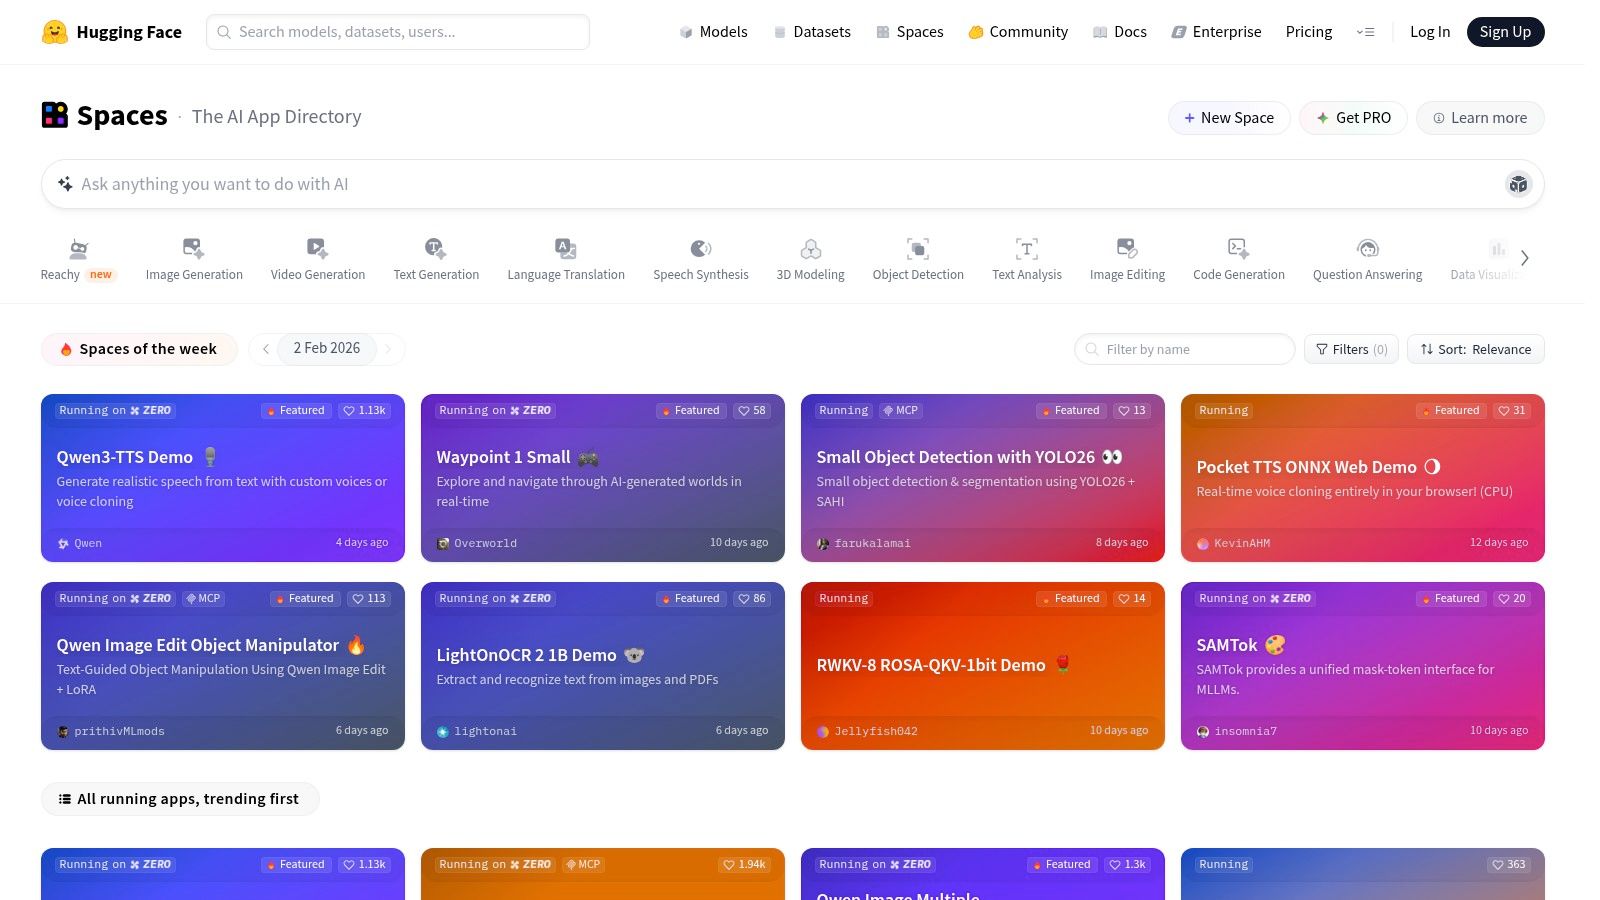Open the Qwen author profile link
This screenshot has height=900, width=1600.
79,543
